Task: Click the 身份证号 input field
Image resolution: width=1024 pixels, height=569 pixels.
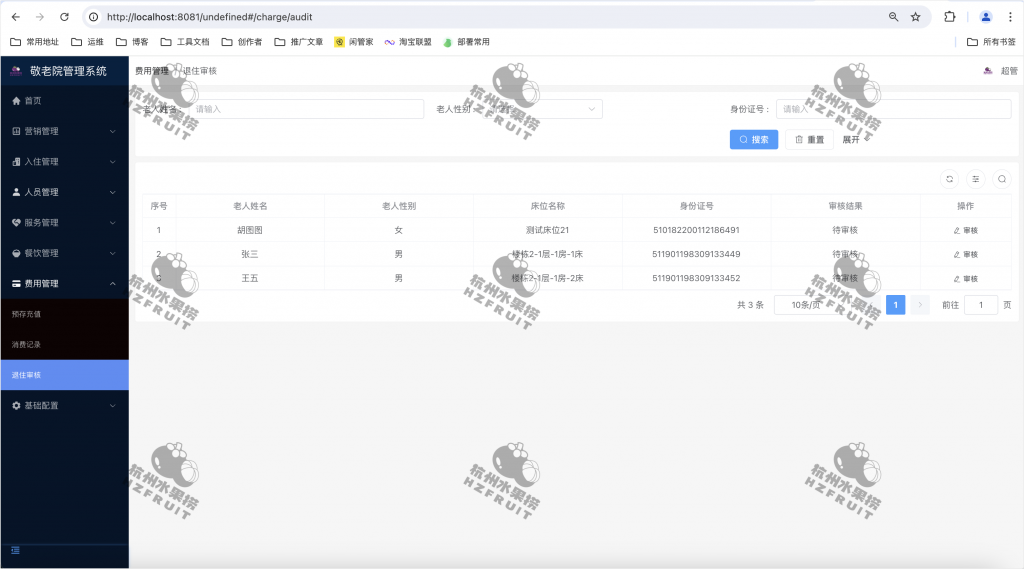Action: click(893, 109)
